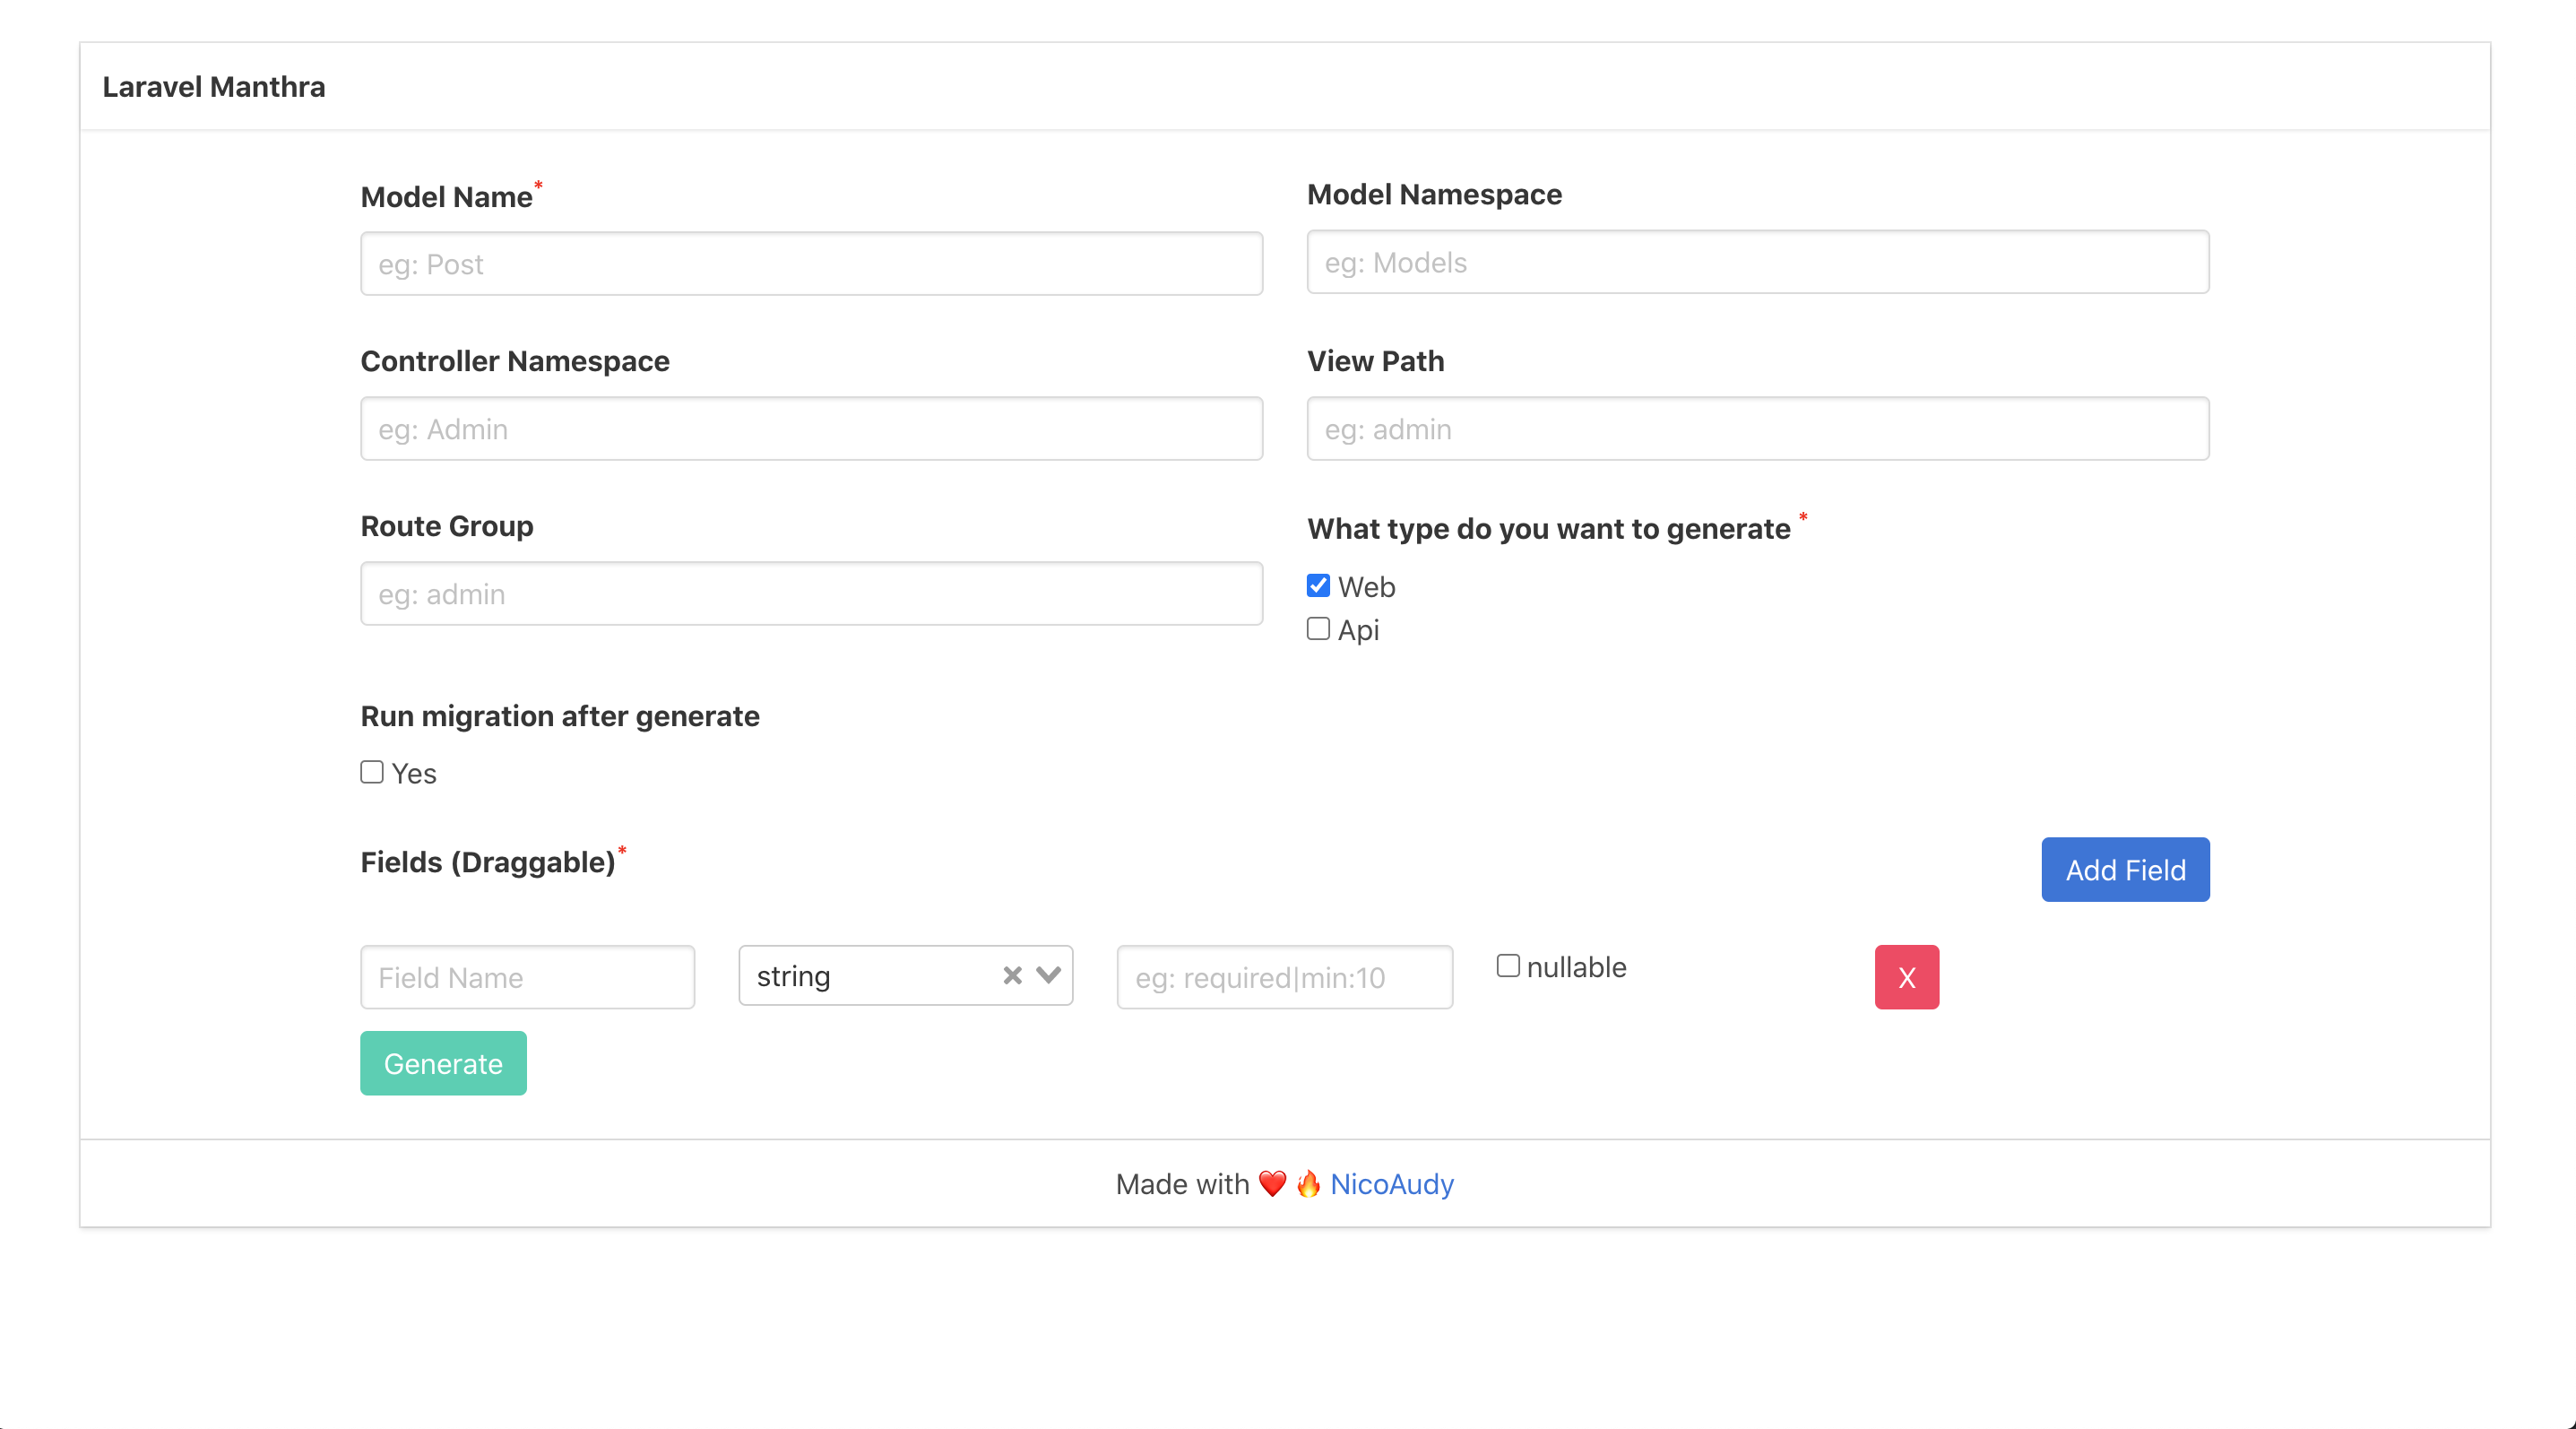Toggle the Web generate type checkbox

(1318, 586)
